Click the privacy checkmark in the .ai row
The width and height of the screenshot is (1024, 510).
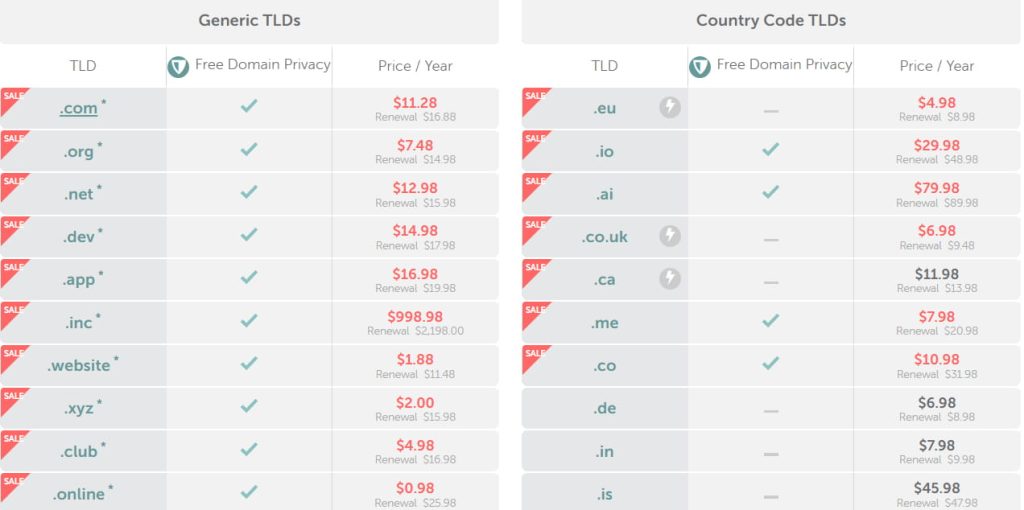click(770, 192)
